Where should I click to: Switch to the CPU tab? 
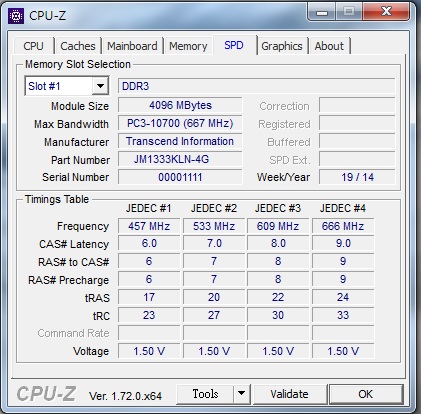pos(33,46)
